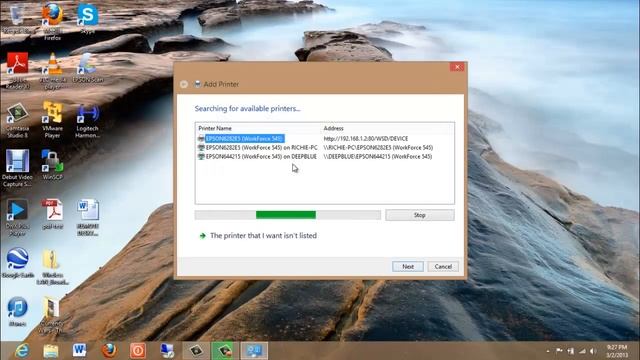The image size is (640, 360).
Task: Open the Action Center flag icon
Action: (x=559, y=351)
